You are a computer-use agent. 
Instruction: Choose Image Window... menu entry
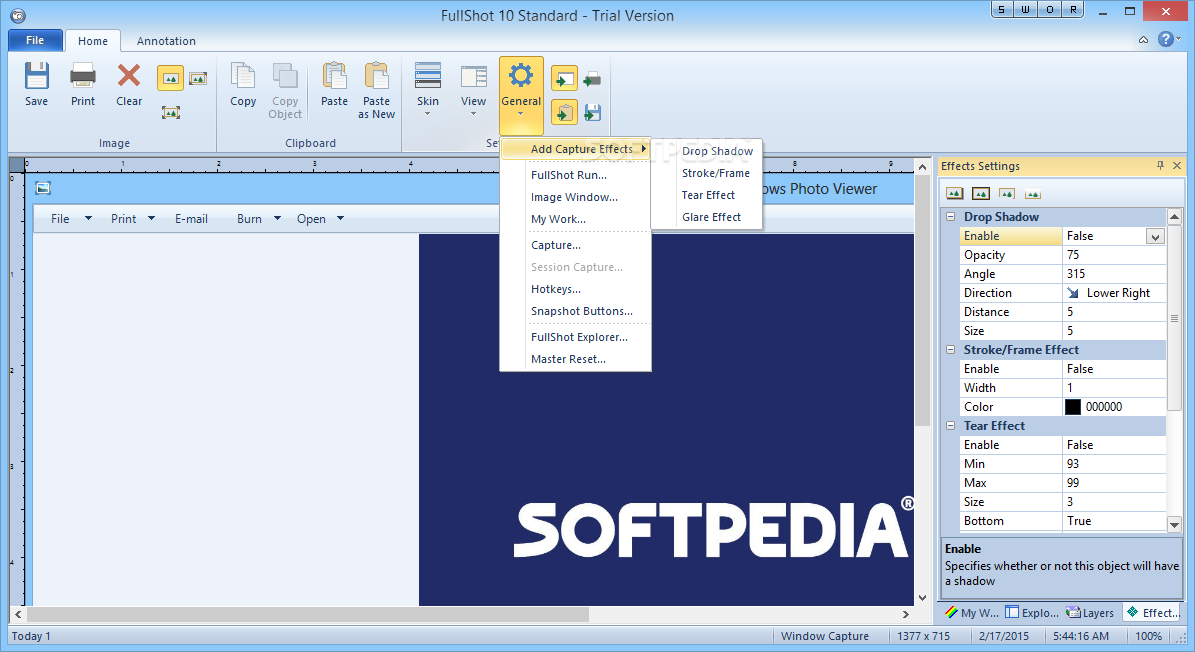(575, 197)
